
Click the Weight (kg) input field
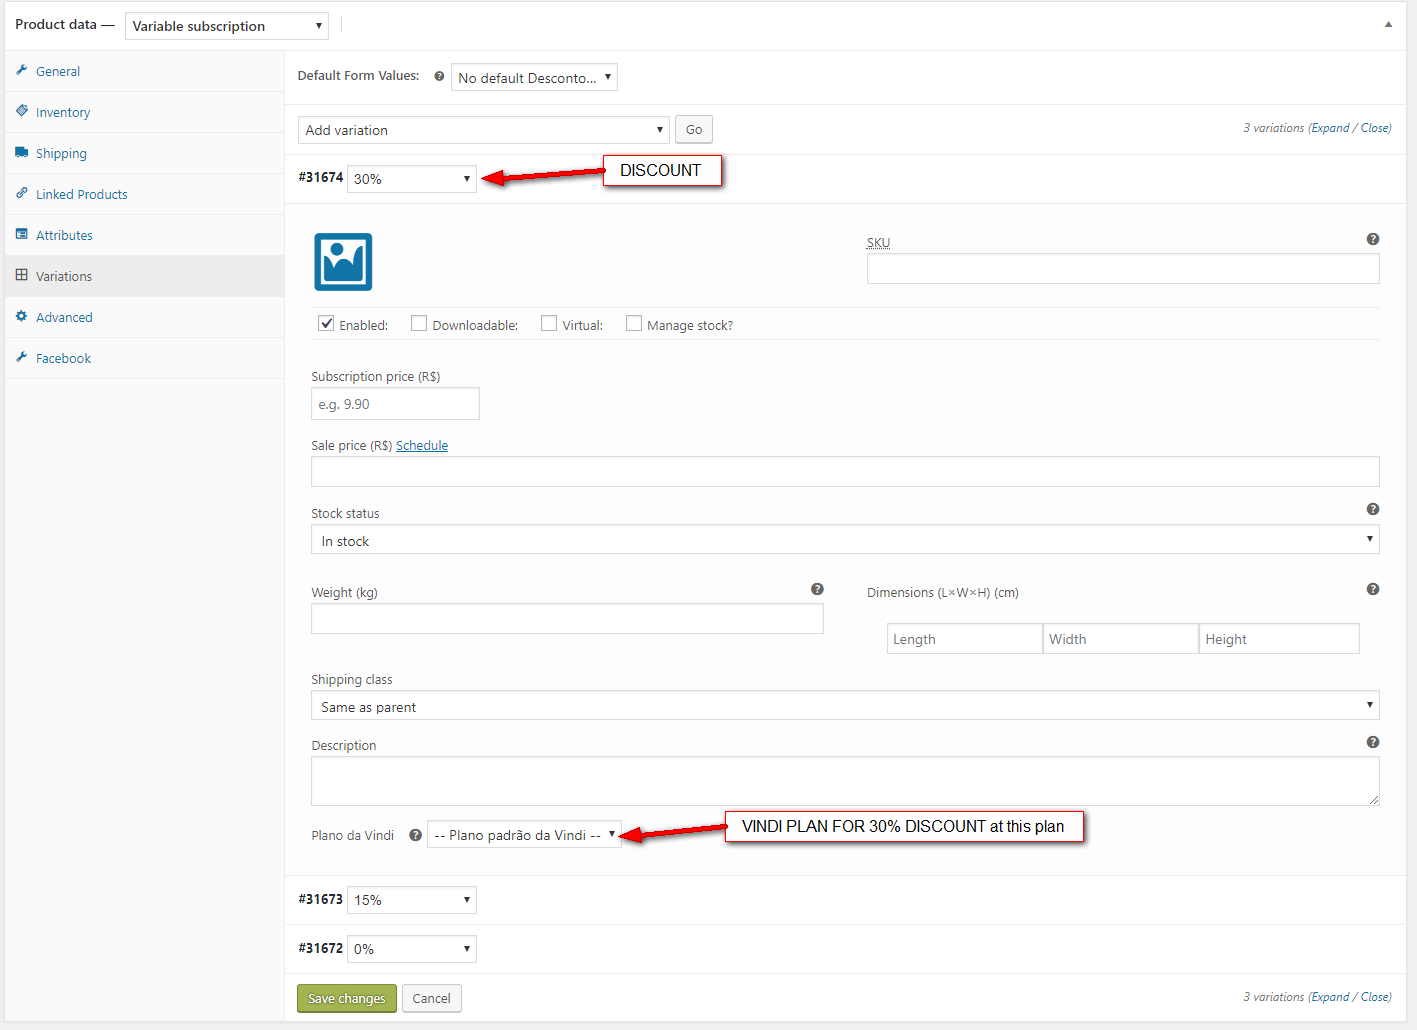point(567,618)
